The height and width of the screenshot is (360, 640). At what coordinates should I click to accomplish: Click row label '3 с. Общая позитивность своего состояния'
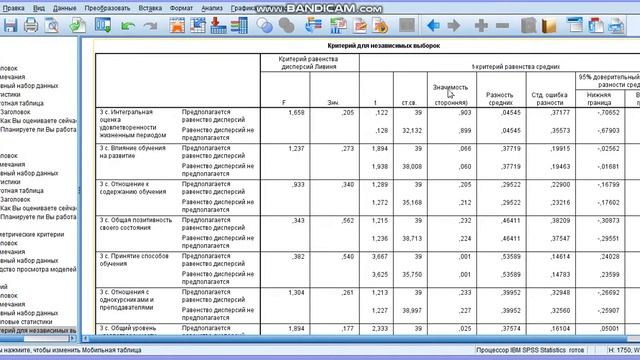136,224
